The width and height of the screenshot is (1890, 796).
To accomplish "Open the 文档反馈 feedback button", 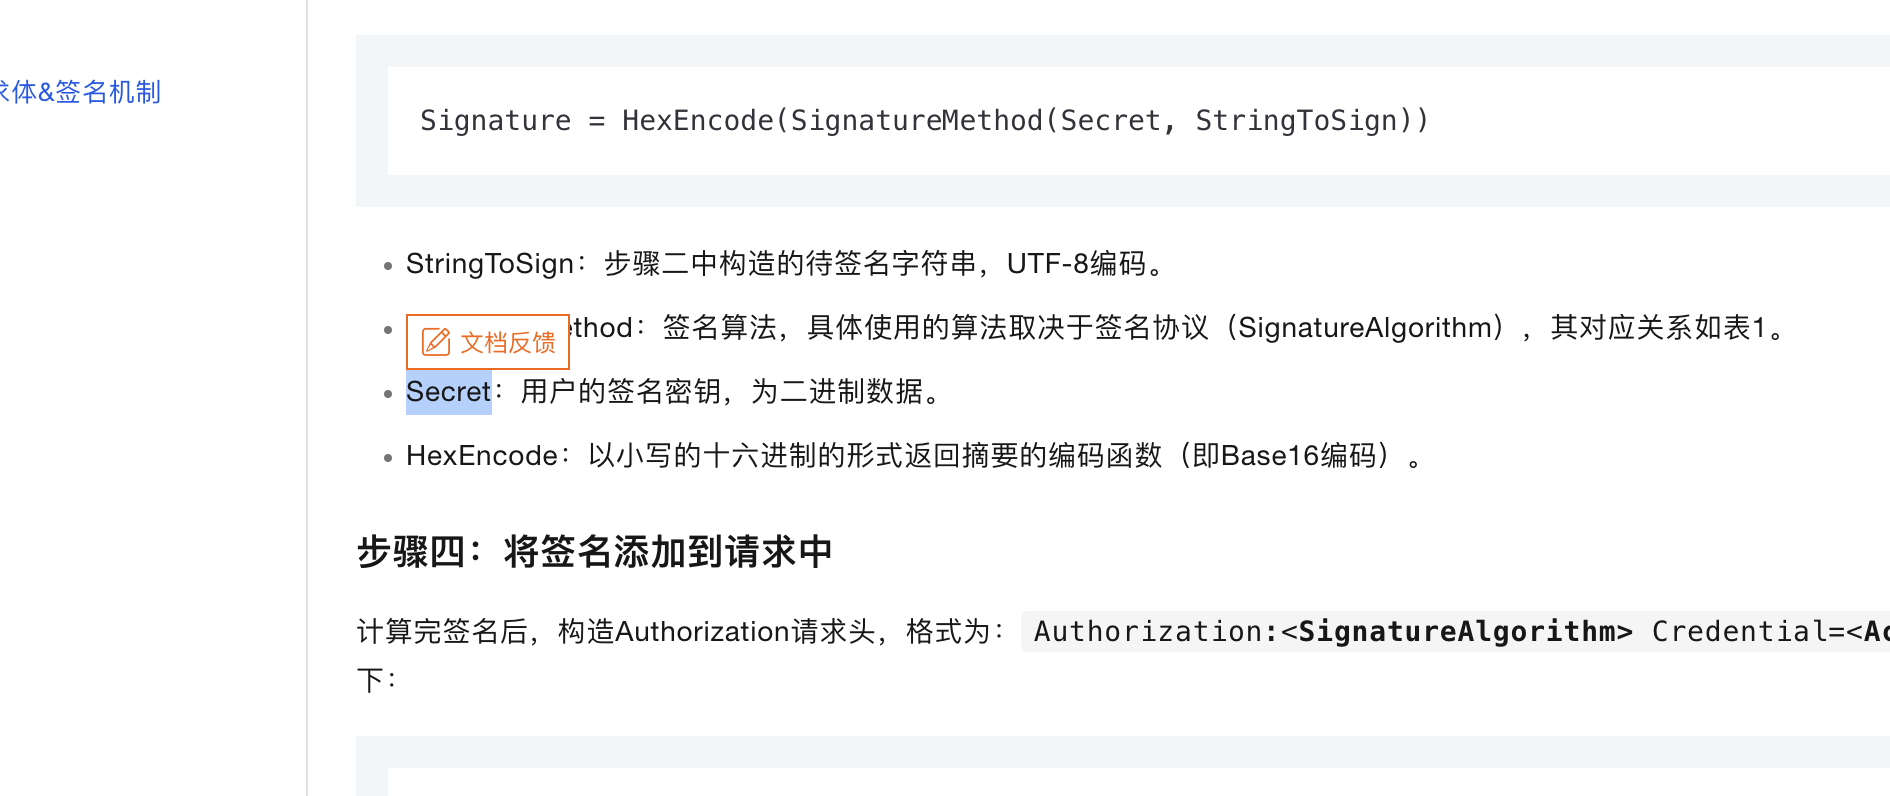I will pos(488,342).
